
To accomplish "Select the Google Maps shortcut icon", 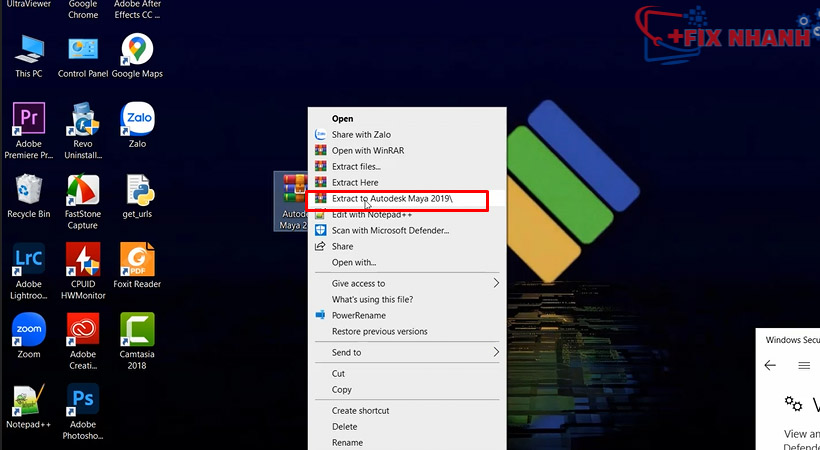I will (x=137, y=56).
